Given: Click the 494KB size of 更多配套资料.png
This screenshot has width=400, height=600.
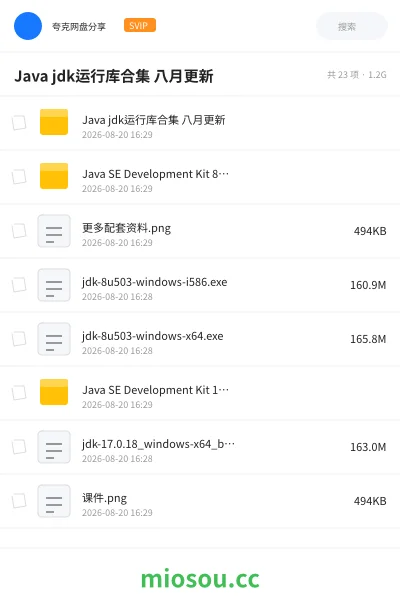Looking at the screenshot, I should click(370, 231).
